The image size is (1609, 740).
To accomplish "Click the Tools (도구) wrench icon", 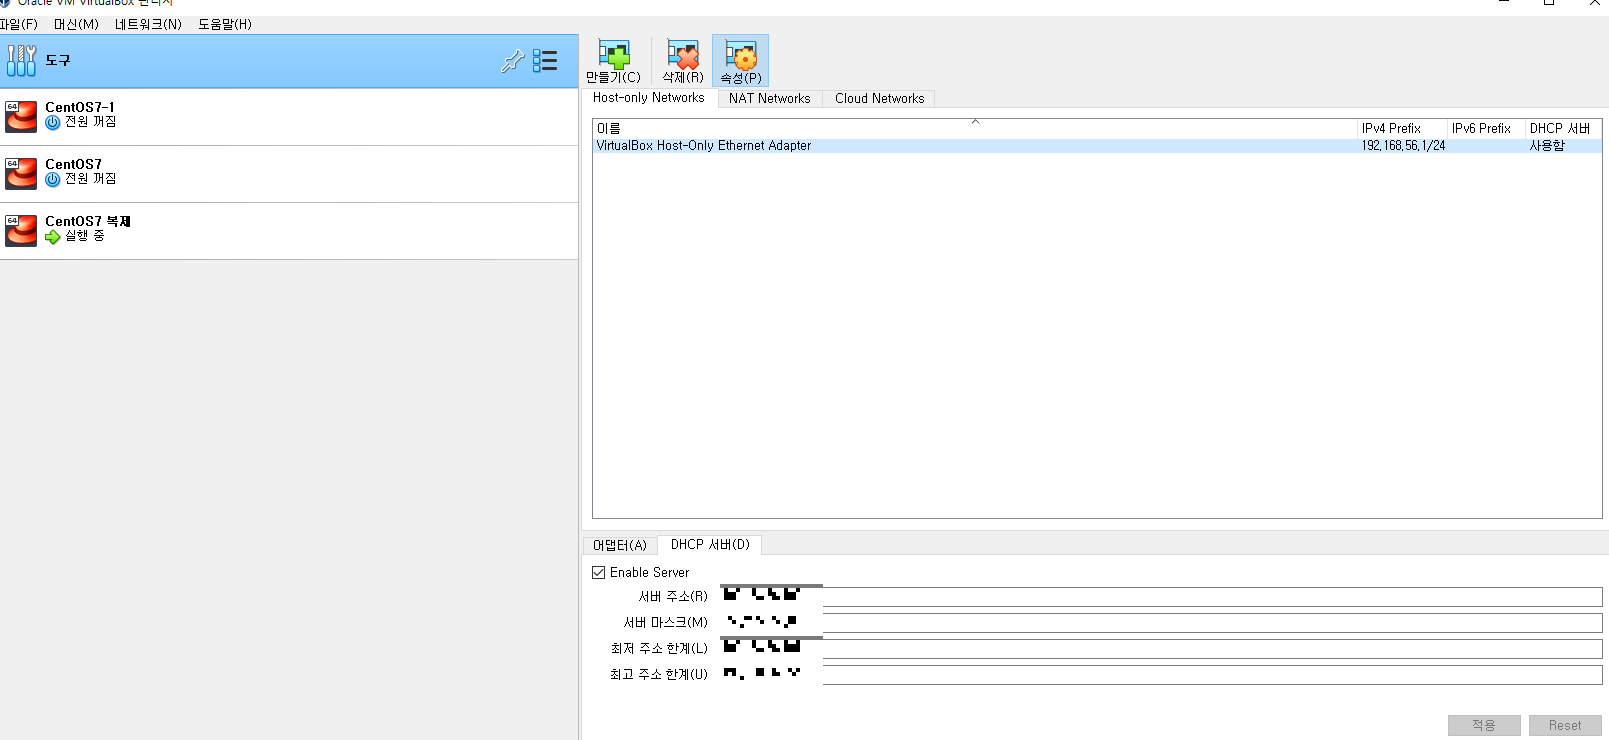I will coord(21,61).
